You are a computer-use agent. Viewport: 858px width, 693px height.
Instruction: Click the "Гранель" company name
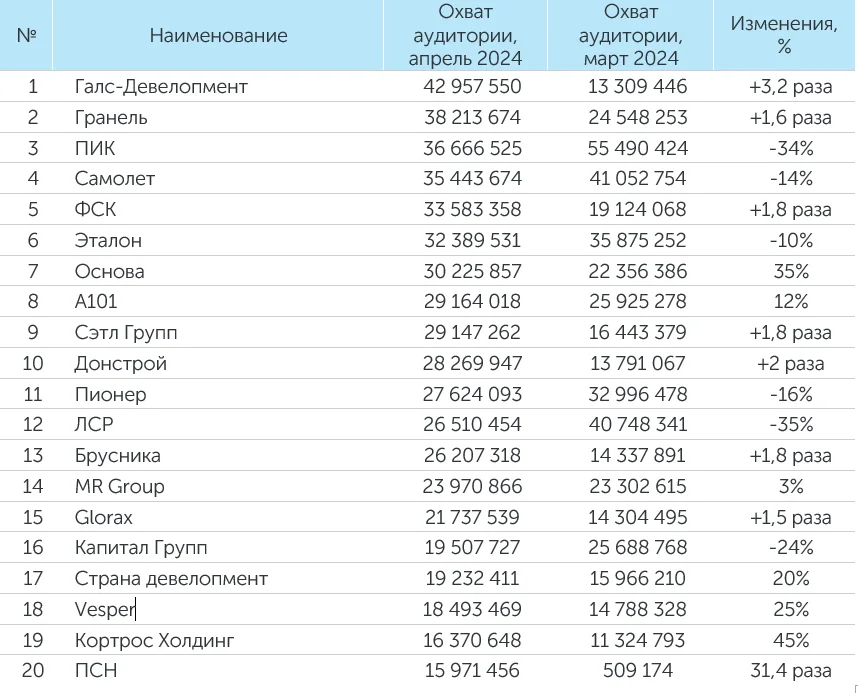point(111,117)
